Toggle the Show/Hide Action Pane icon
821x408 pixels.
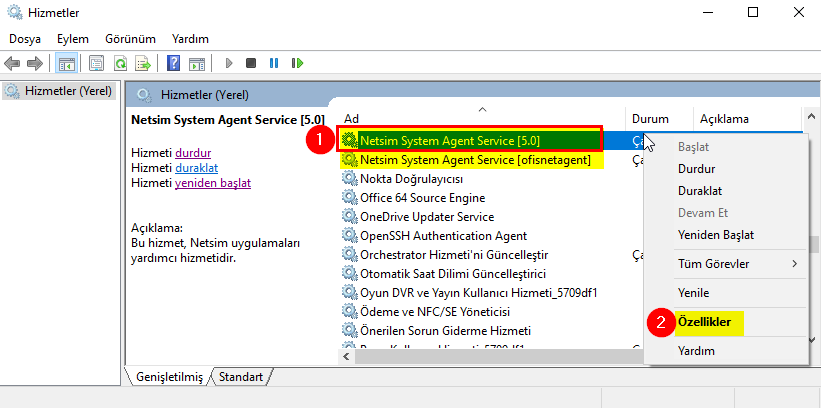[197, 64]
